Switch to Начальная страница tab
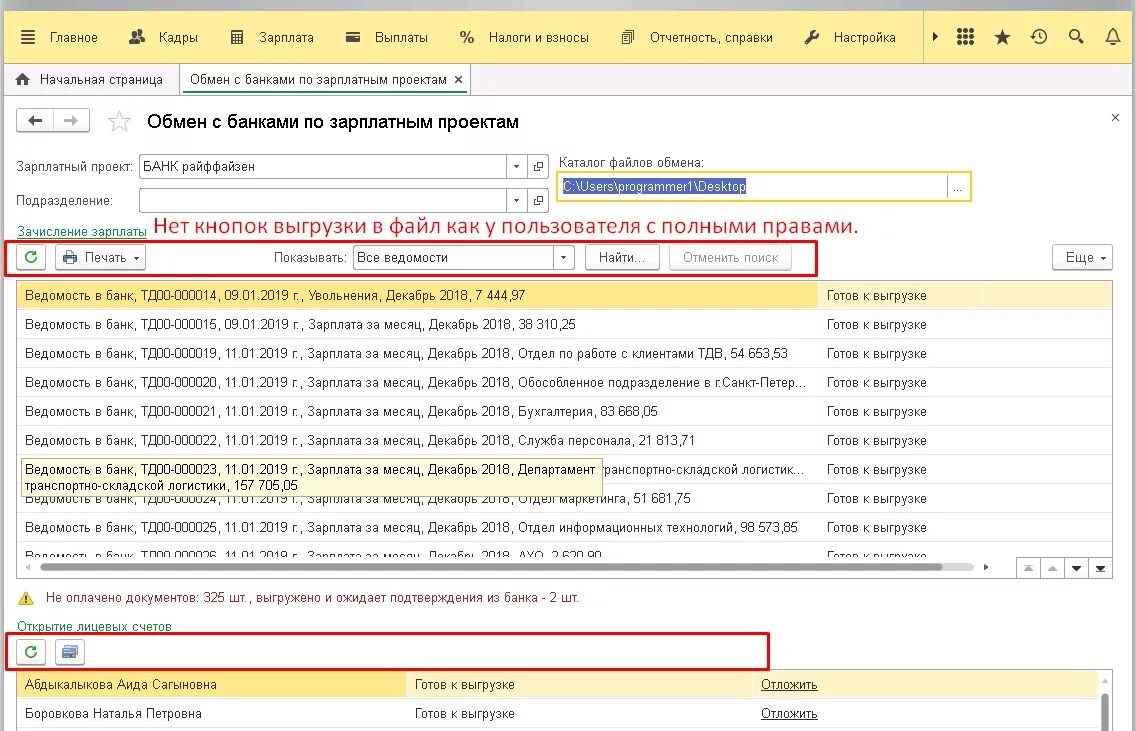The image size is (1136, 731). (x=89, y=80)
